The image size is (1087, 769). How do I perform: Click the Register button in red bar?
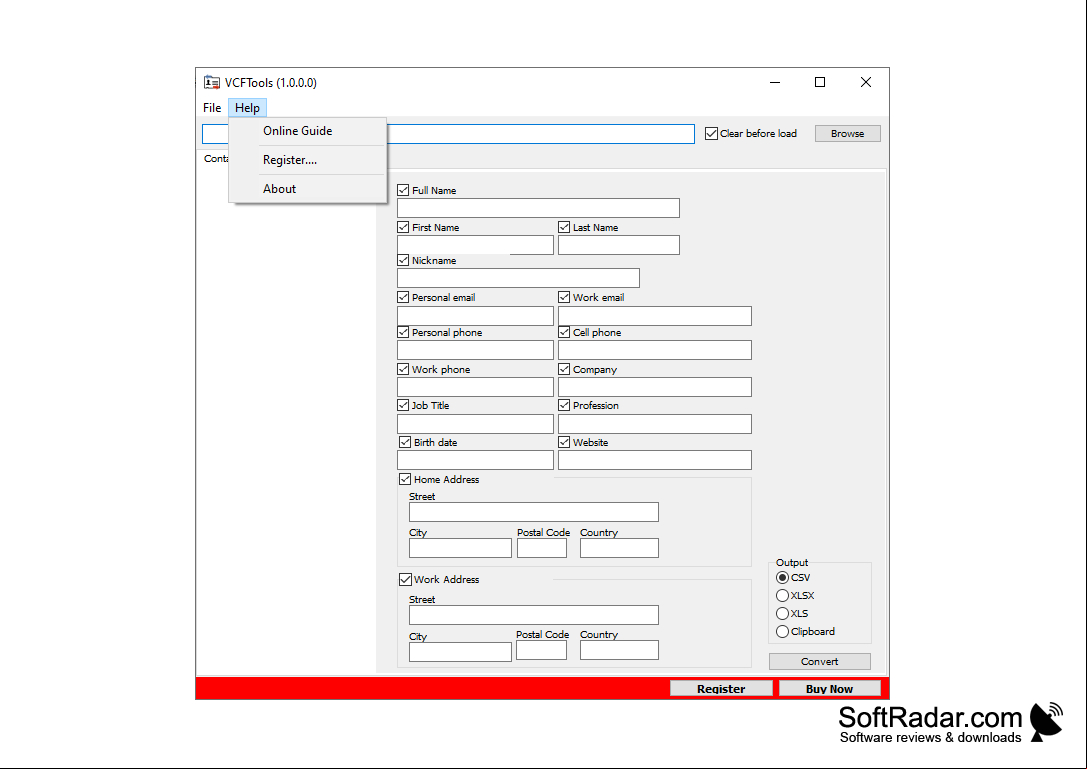721,689
